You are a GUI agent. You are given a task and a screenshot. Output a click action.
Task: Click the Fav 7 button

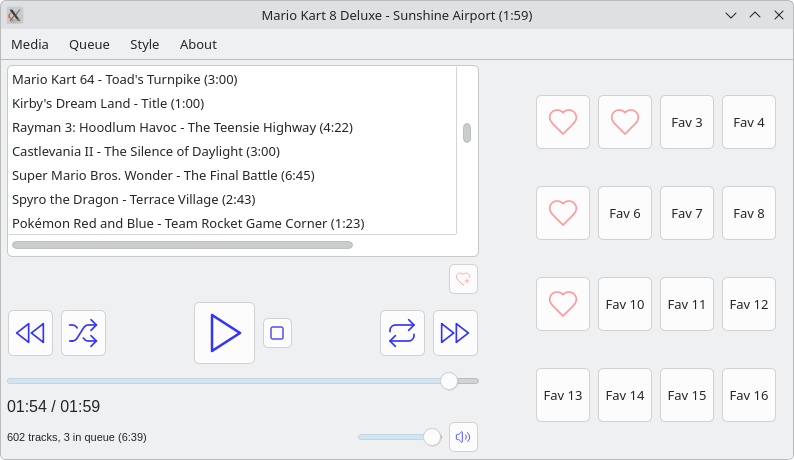687,213
